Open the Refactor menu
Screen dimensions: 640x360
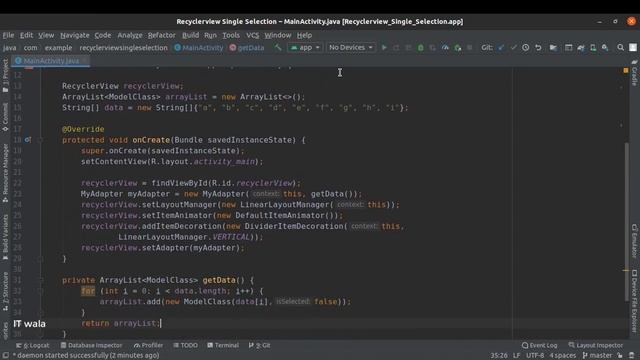coord(162,35)
